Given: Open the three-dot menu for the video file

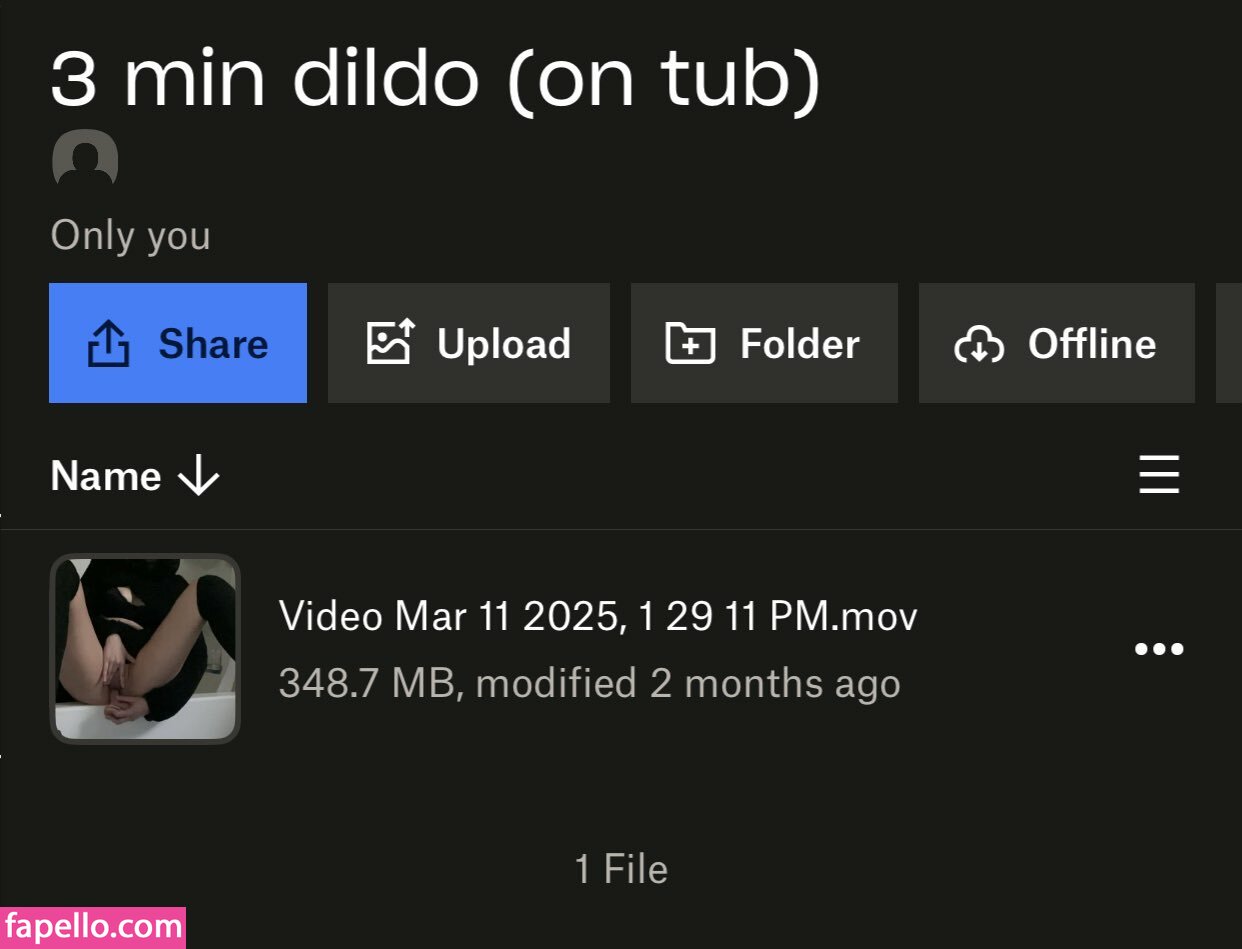Looking at the screenshot, I should [x=1159, y=649].
